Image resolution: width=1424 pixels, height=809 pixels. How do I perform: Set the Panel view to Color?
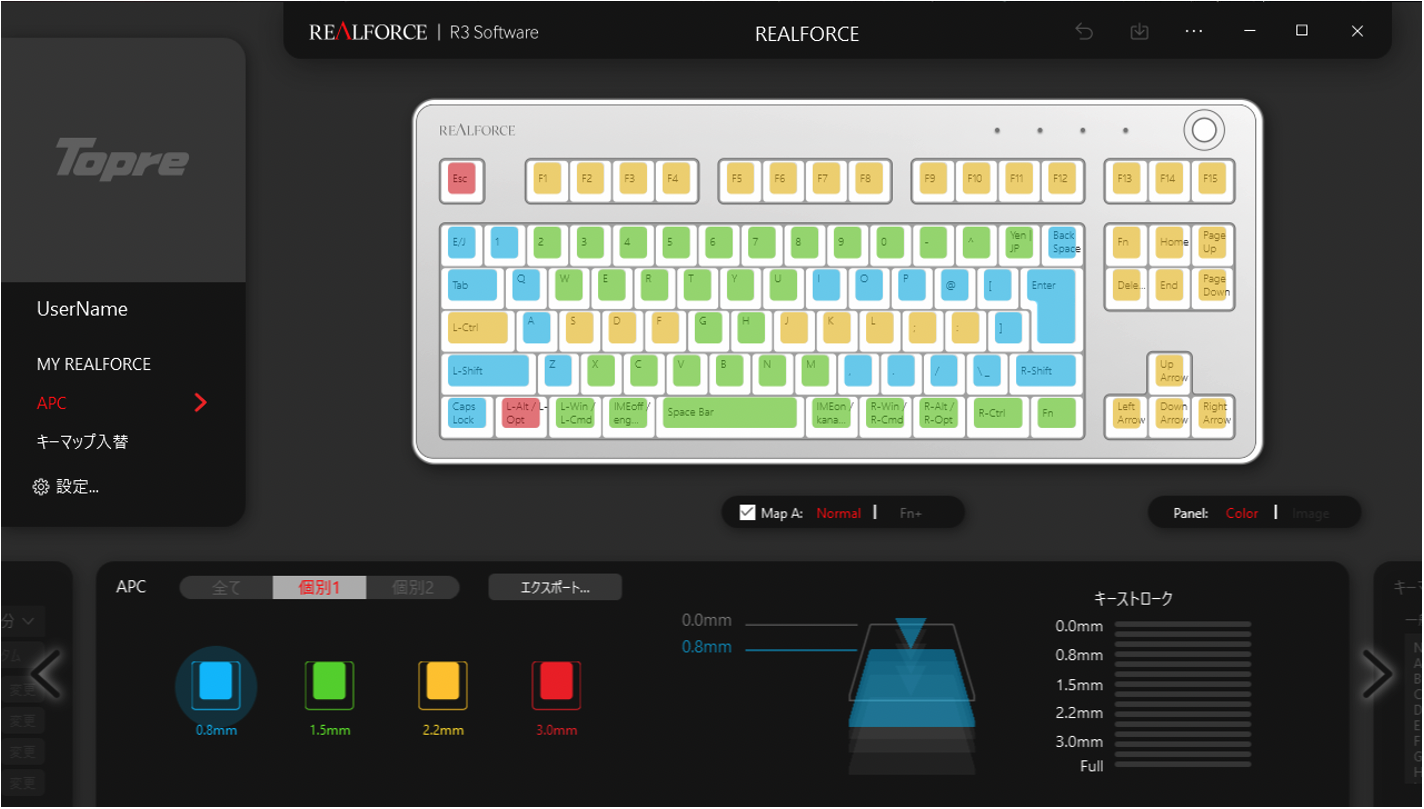click(1242, 513)
